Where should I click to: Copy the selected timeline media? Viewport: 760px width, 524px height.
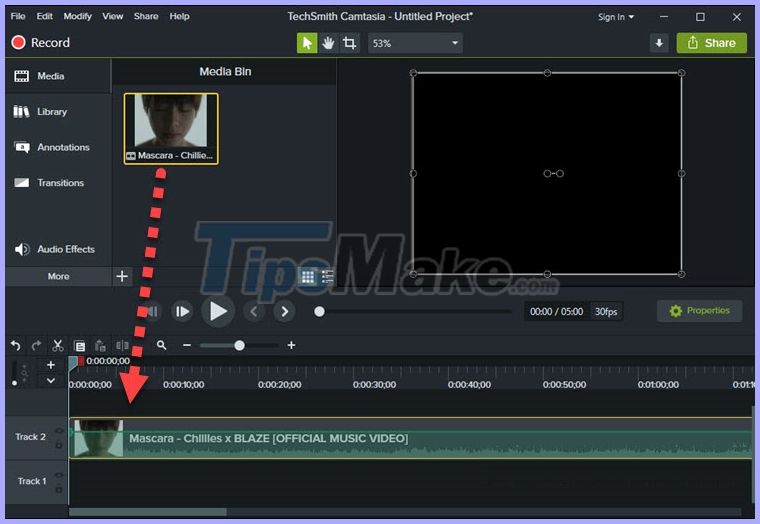79,346
